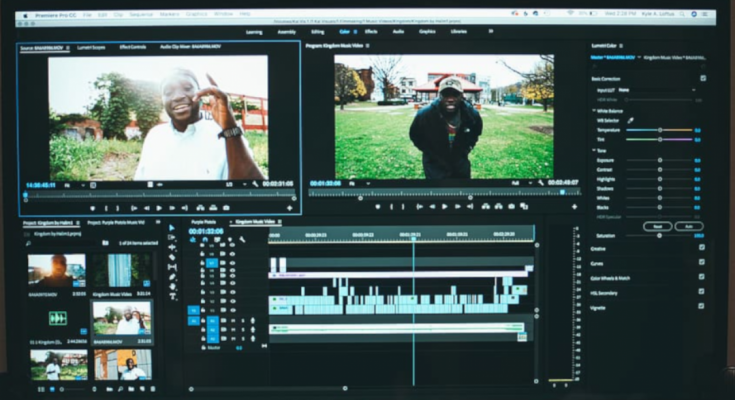Viewport: 735px width, 400px height.
Task: Adjust the Temperature slider
Action: click(x=660, y=130)
